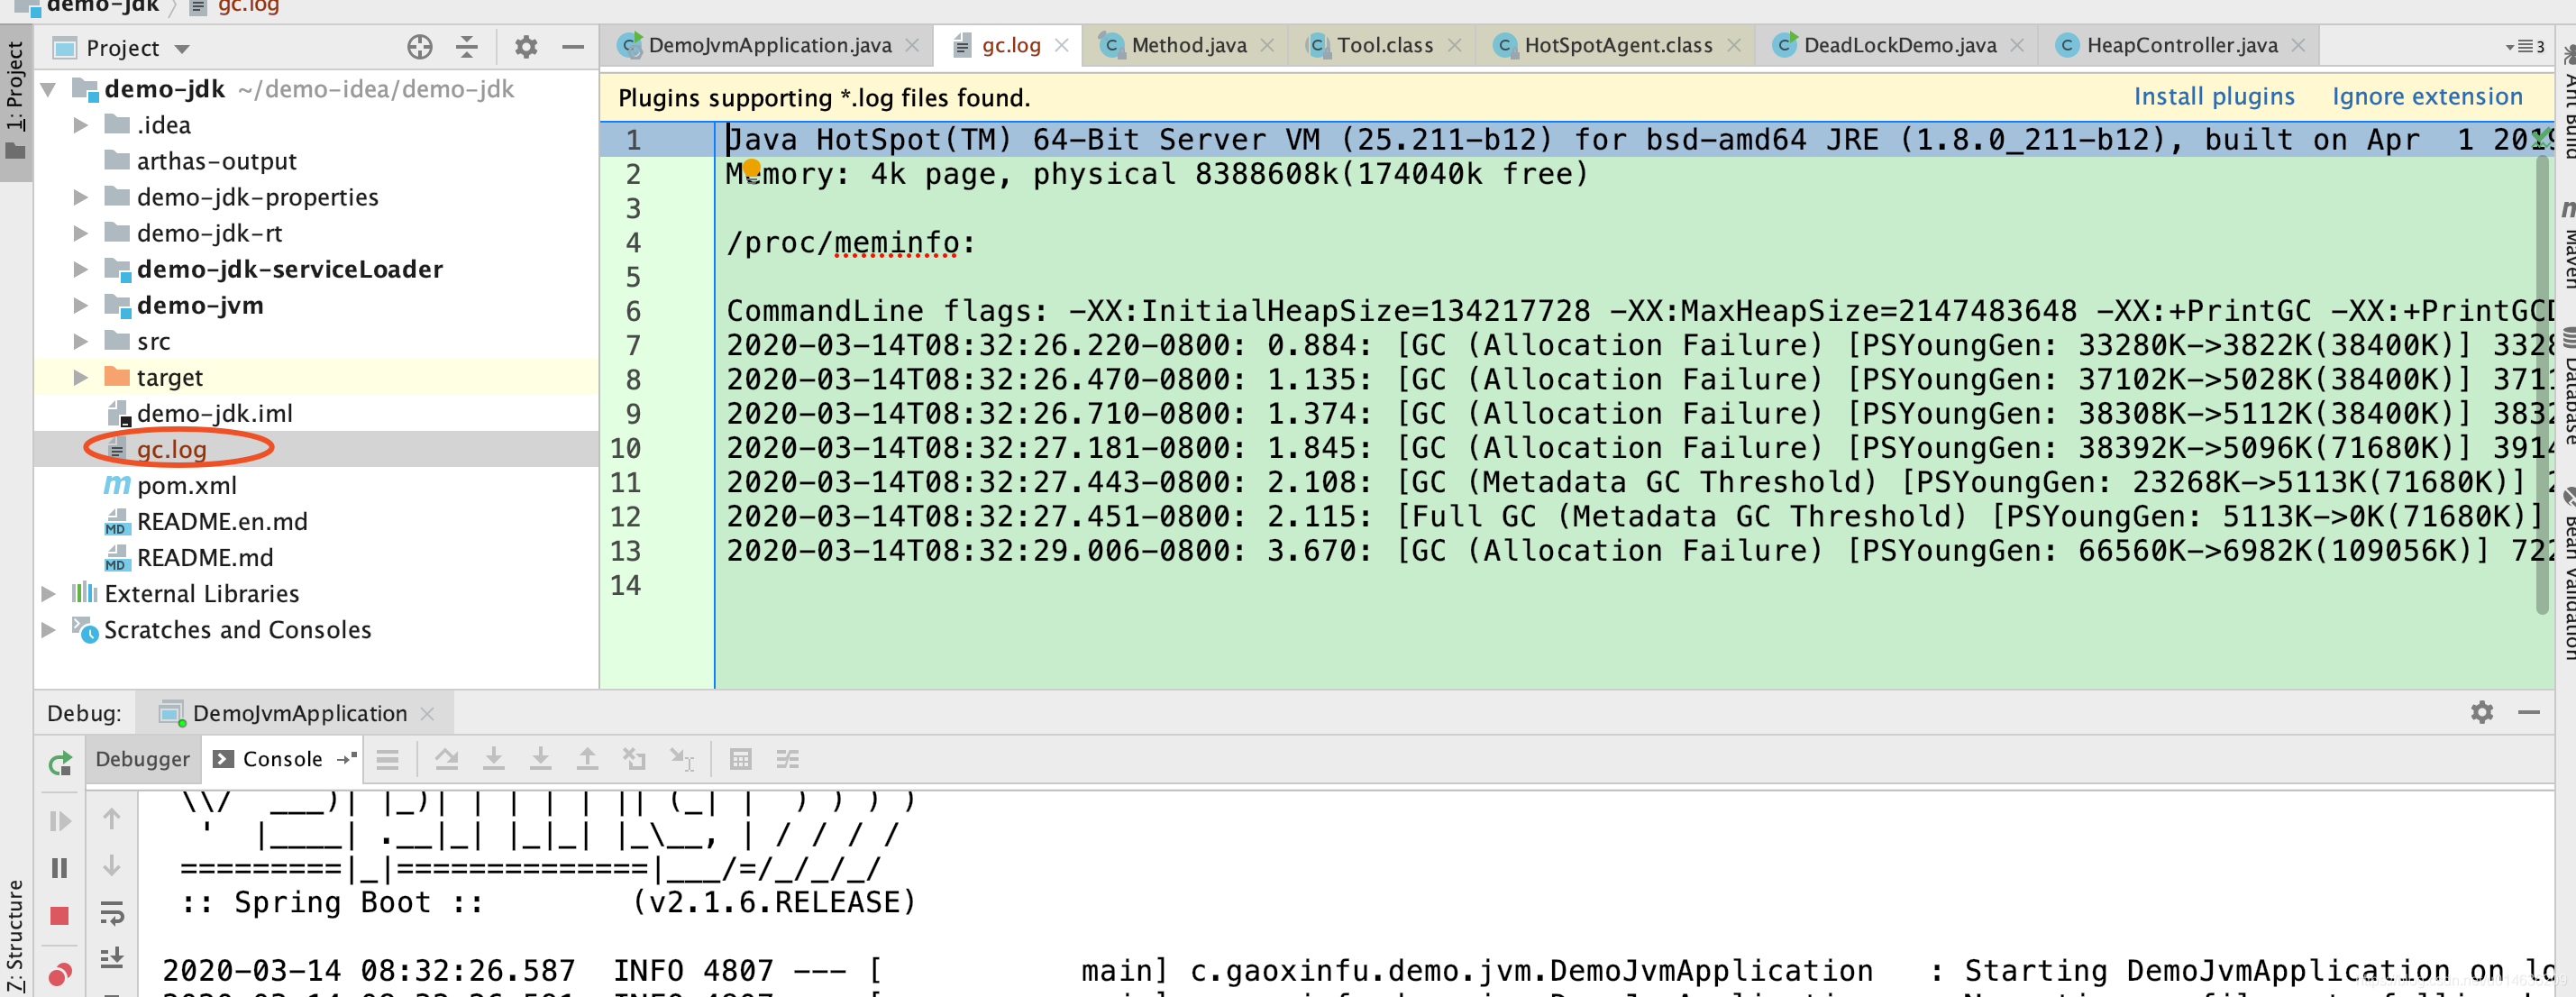Expand demo-jdk-serviceLoader module
This screenshot has width=2576, height=997.
pos(81,269)
